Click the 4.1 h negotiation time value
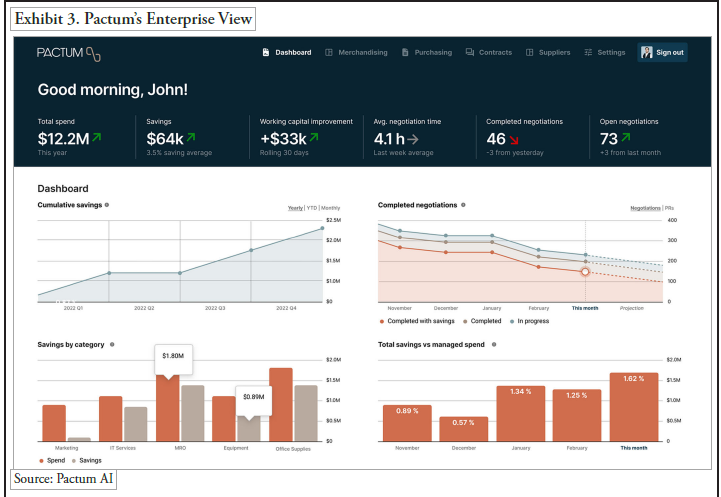 click(389, 138)
